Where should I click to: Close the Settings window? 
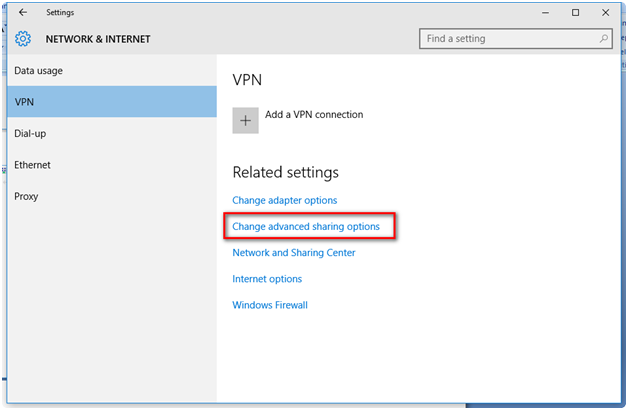coord(604,13)
